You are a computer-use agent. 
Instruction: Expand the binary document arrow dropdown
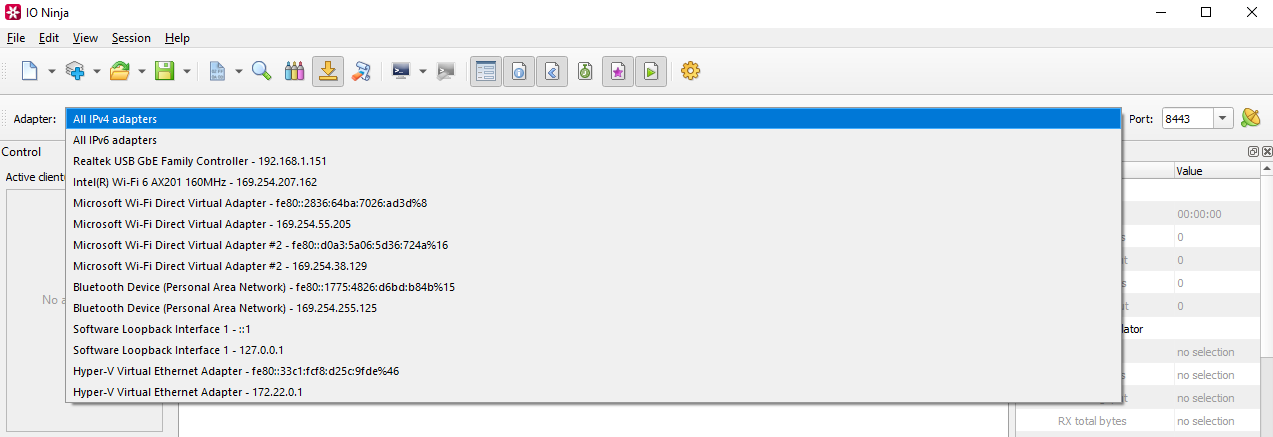click(x=239, y=71)
